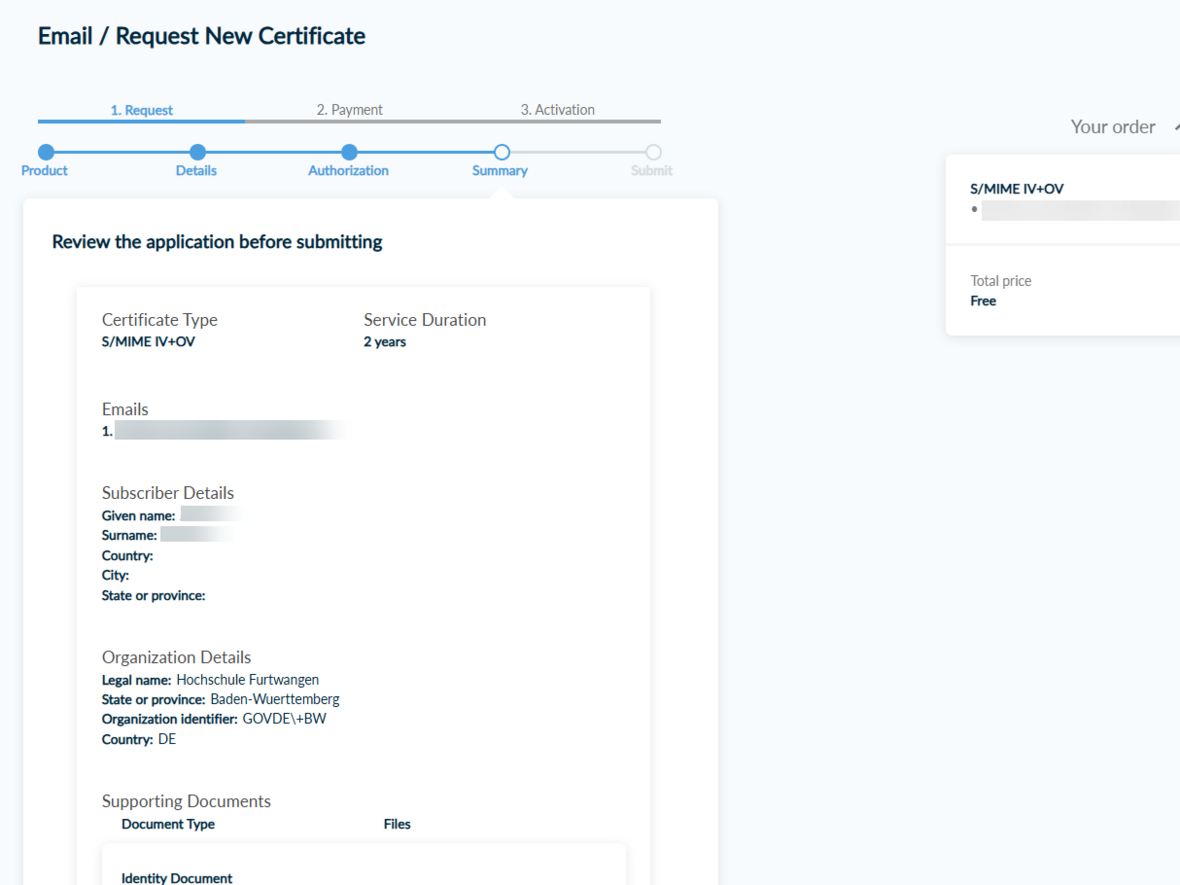Click the Document Type column header
The height and width of the screenshot is (885, 1180).
pyautogui.click(x=168, y=825)
